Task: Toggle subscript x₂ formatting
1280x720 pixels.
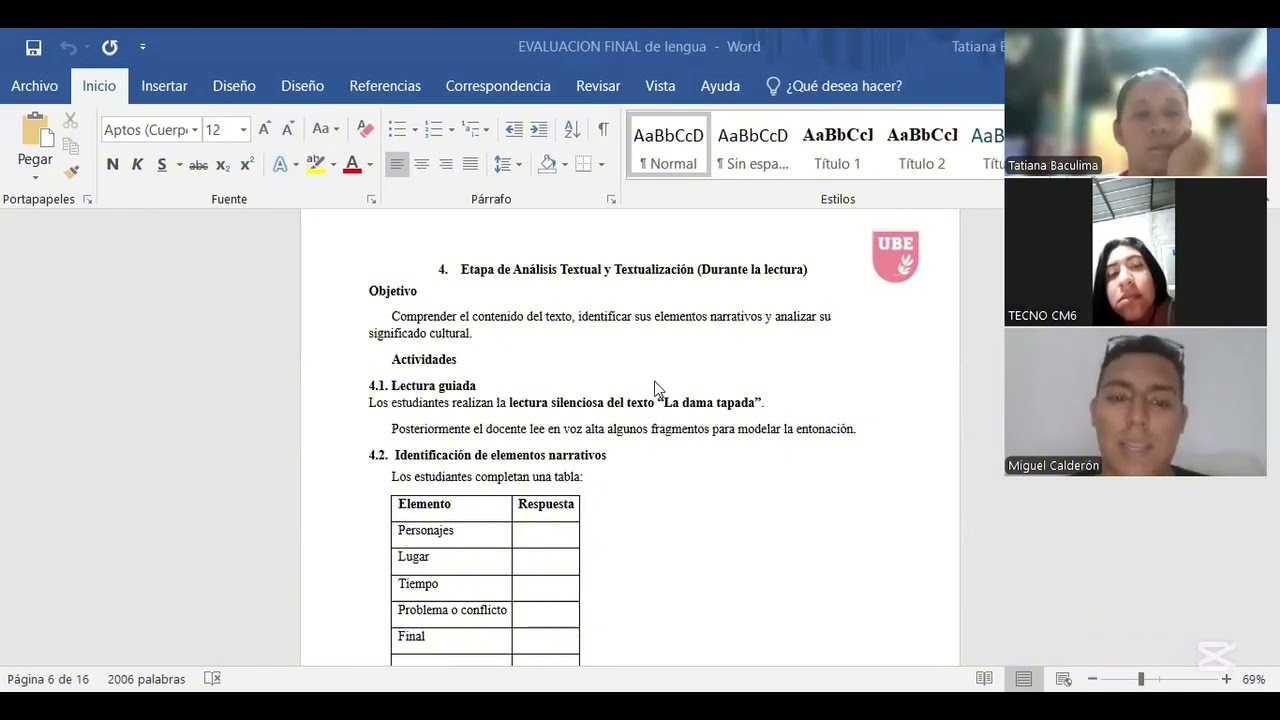Action: coord(223,165)
